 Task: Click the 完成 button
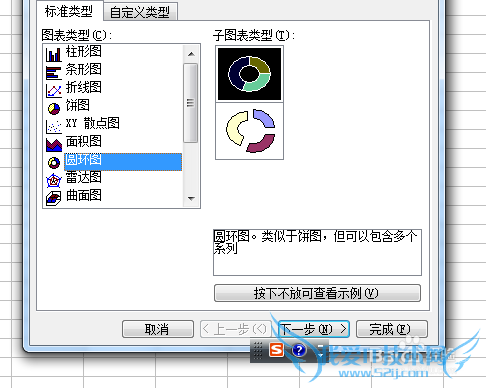click(392, 329)
